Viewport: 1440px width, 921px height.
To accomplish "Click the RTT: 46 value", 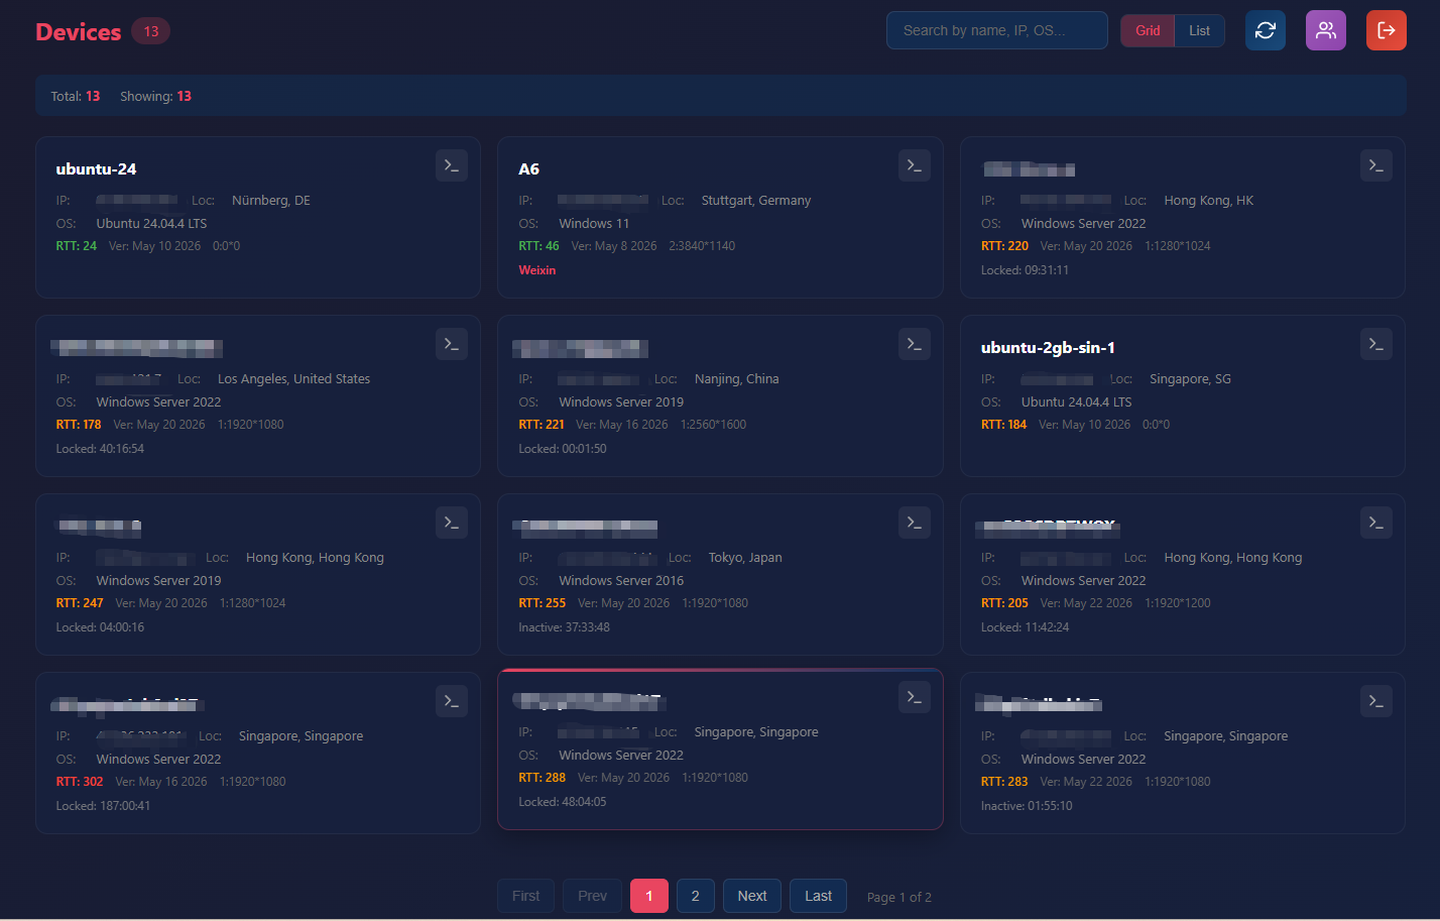I will pos(539,246).
